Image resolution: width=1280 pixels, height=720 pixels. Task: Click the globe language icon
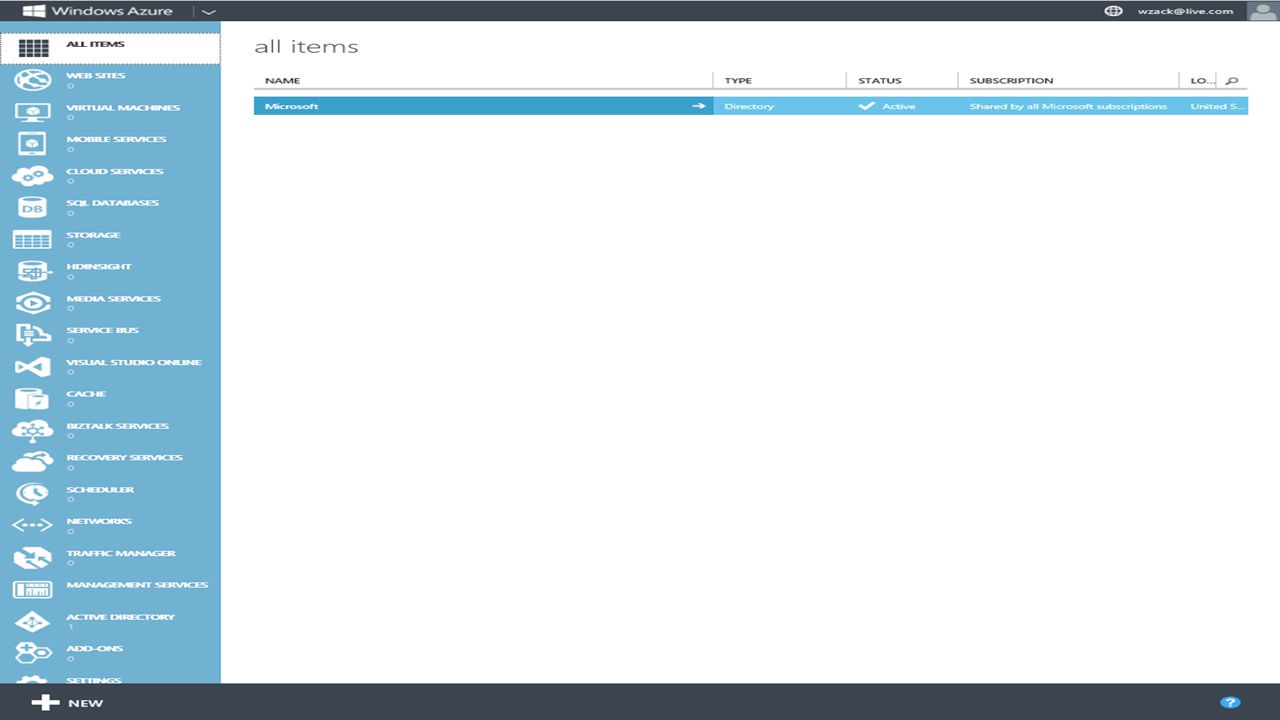(1113, 11)
